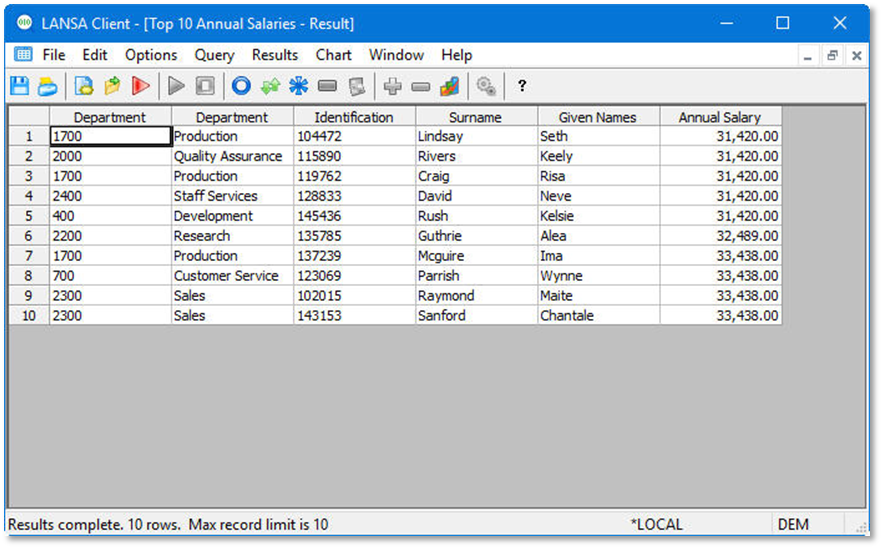Image resolution: width=882 pixels, height=548 pixels.
Task: Click the colorful chart icon
Action: coord(449,86)
